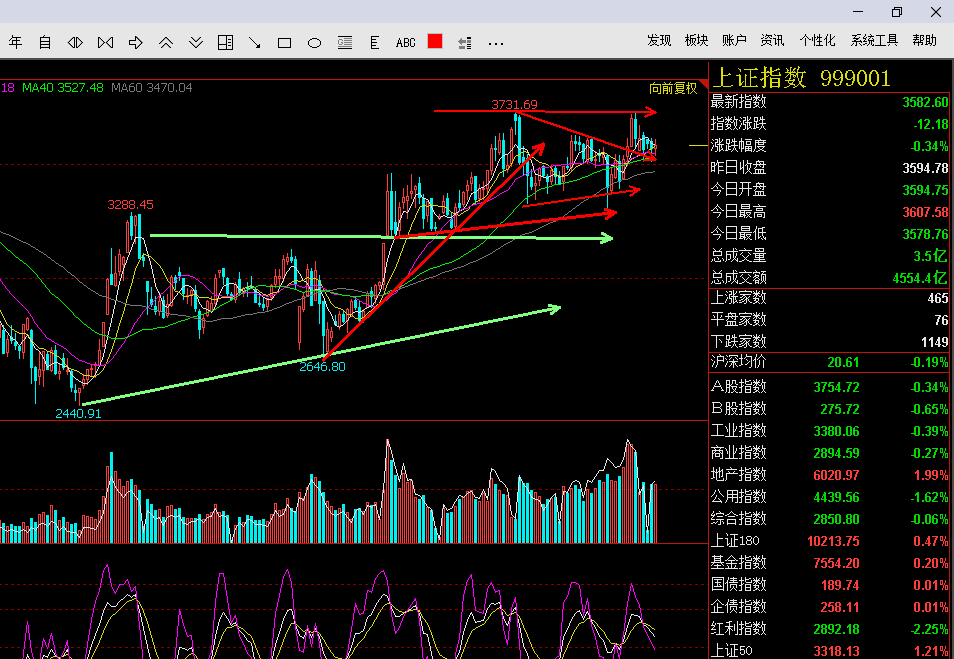Click the 上证50 index row
The image size is (954, 659).
[829, 650]
